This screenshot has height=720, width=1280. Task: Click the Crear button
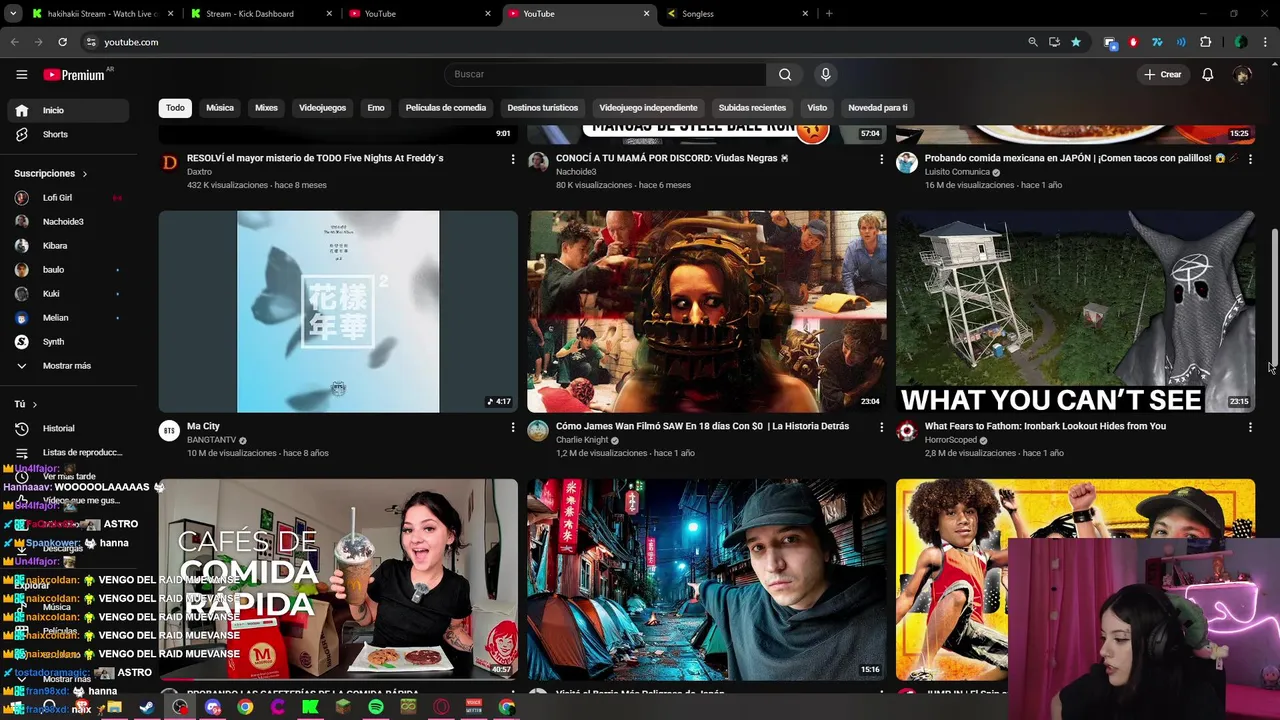[1163, 74]
